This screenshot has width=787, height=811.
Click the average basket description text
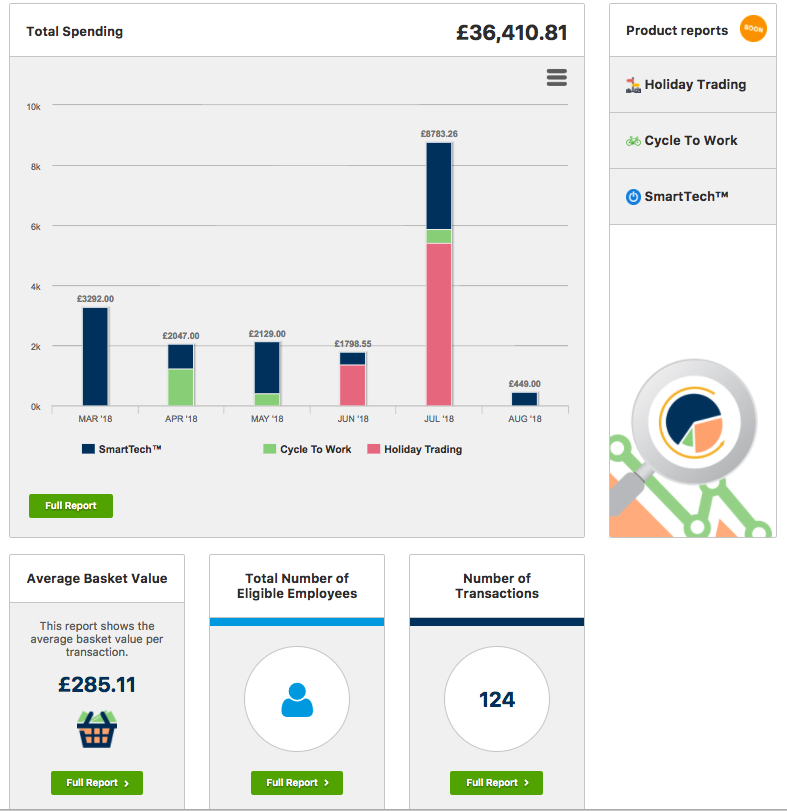pos(97,639)
